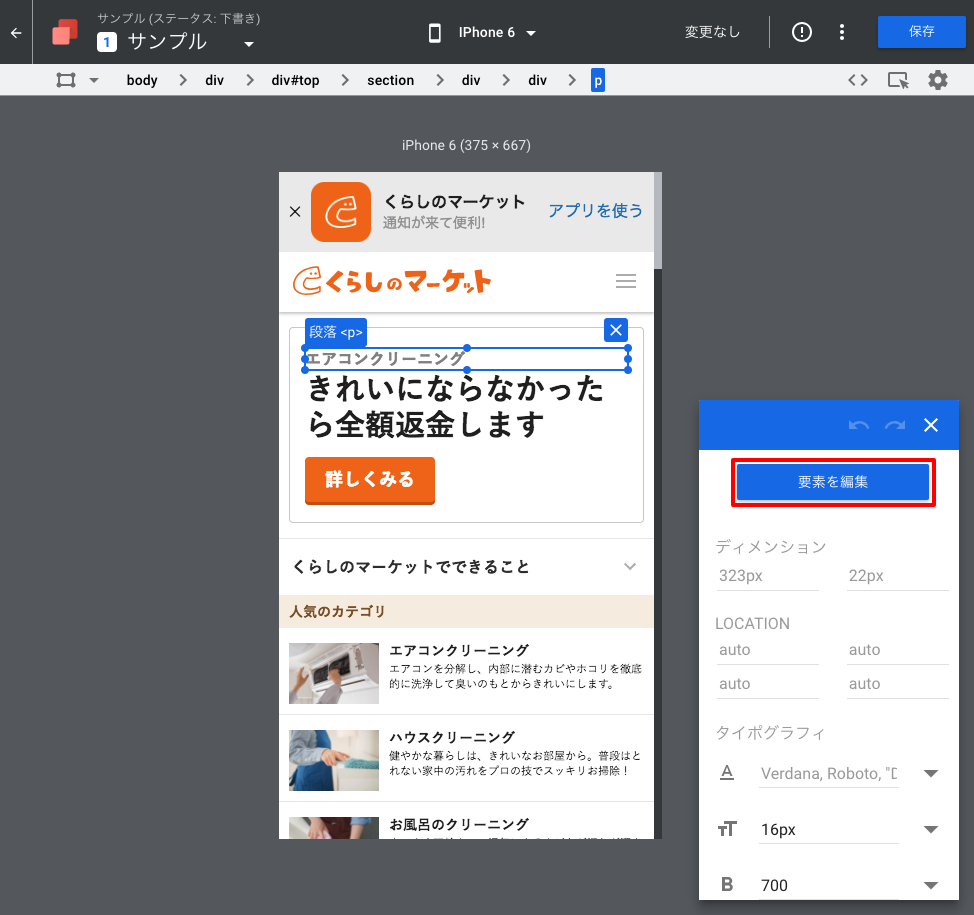This screenshot has width=974, height=915.
Task: Select div#top in the breadcrumb bar
Action: 294,80
